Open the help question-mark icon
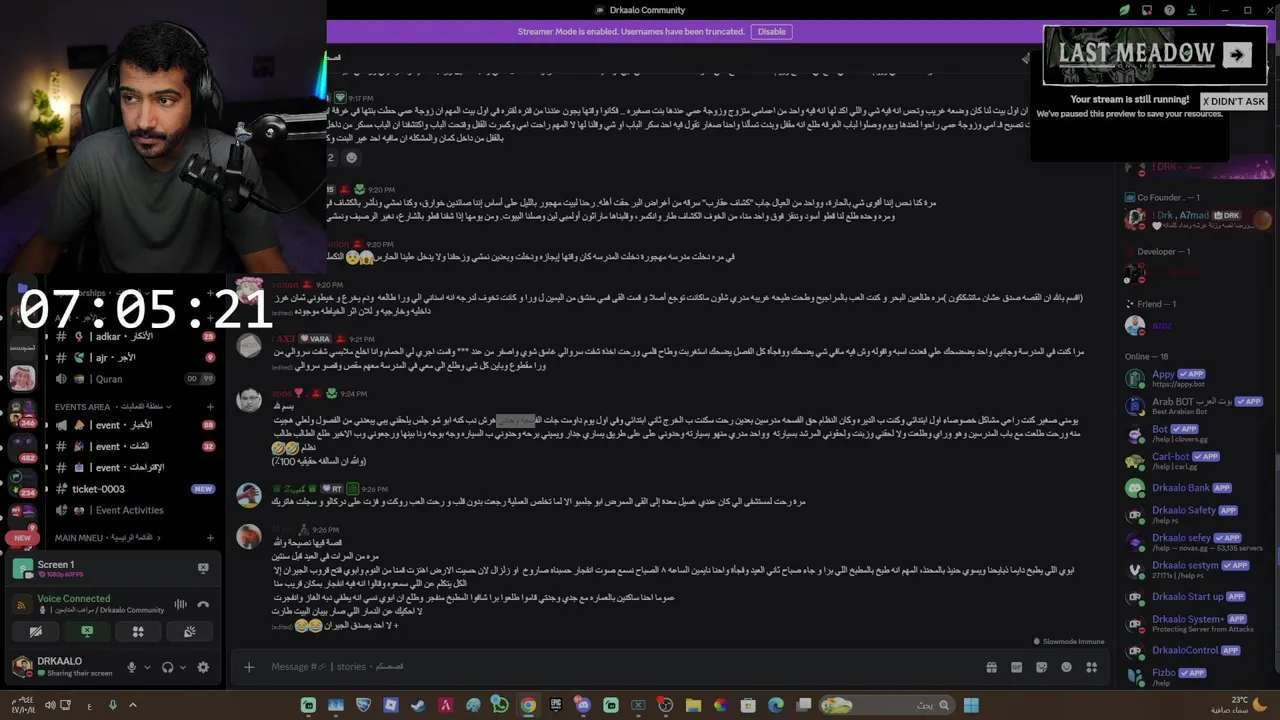Screen dimensions: 1280x720 [1169, 10]
